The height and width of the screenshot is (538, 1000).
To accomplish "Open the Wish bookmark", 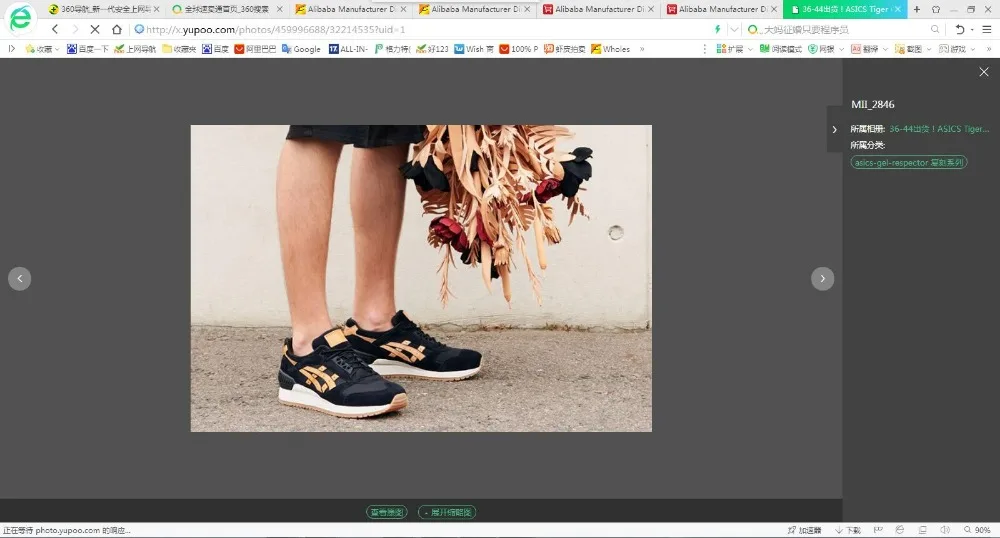I will pos(473,49).
